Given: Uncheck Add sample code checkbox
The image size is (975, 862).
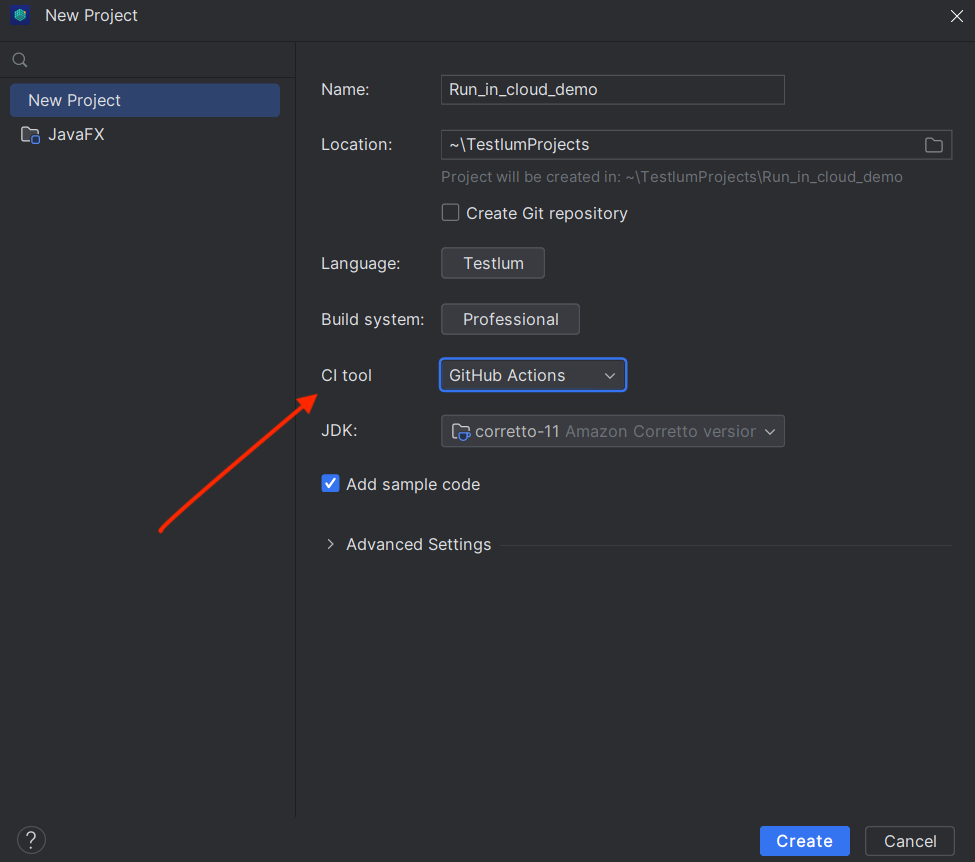Looking at the screenshot, I should pyautogui.click(x=330, y=483).
